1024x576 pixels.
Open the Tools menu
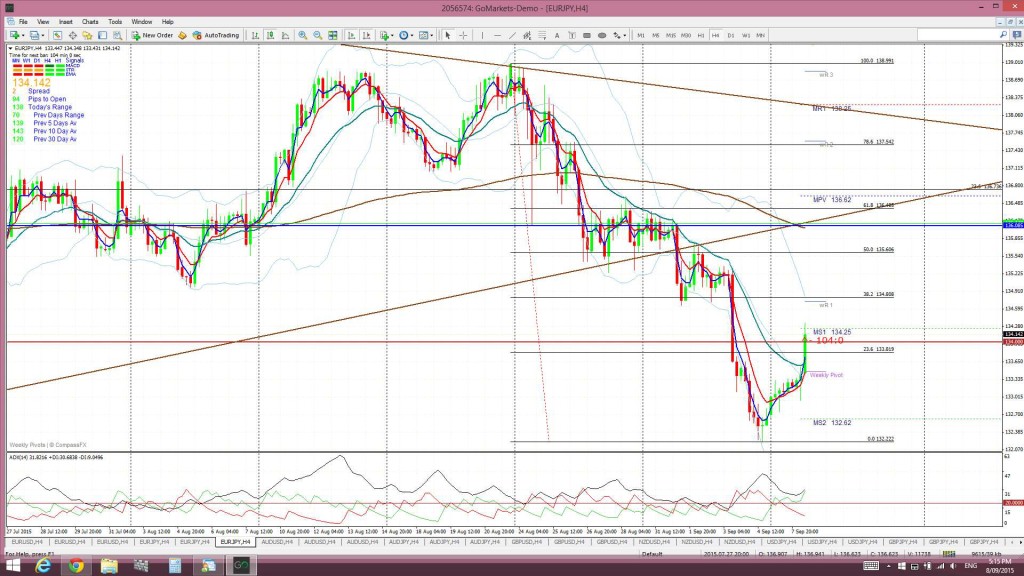tap(115, 22)
